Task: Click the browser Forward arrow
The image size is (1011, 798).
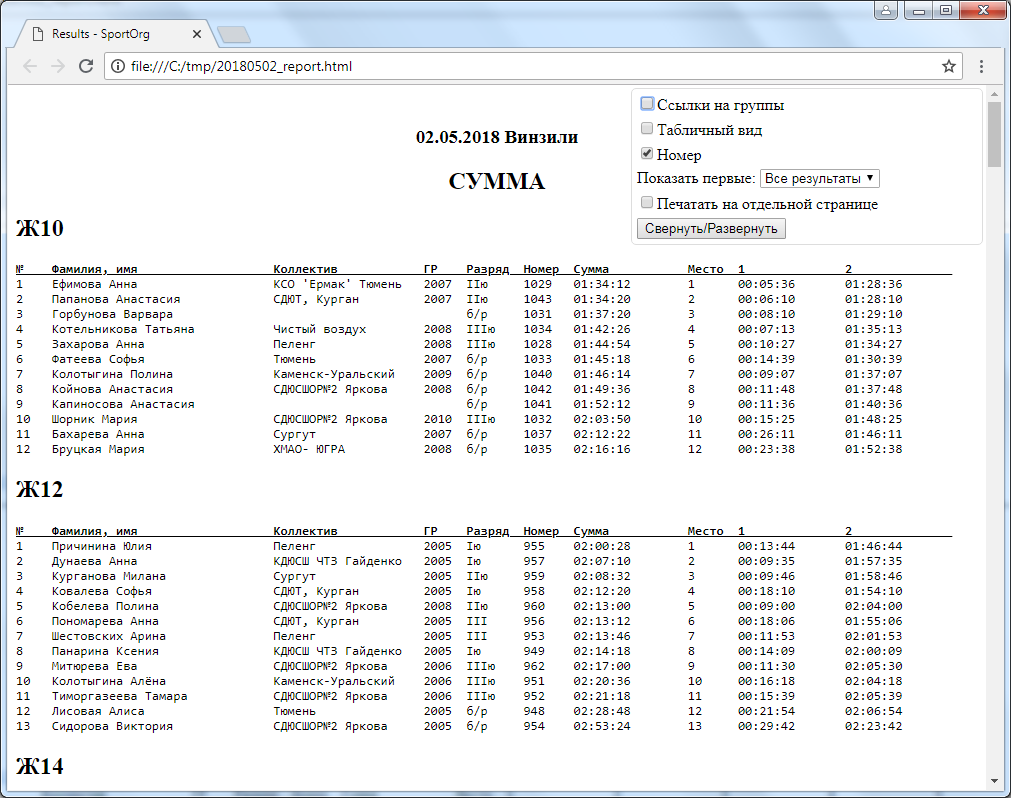Action: click(x=58, y=66)
